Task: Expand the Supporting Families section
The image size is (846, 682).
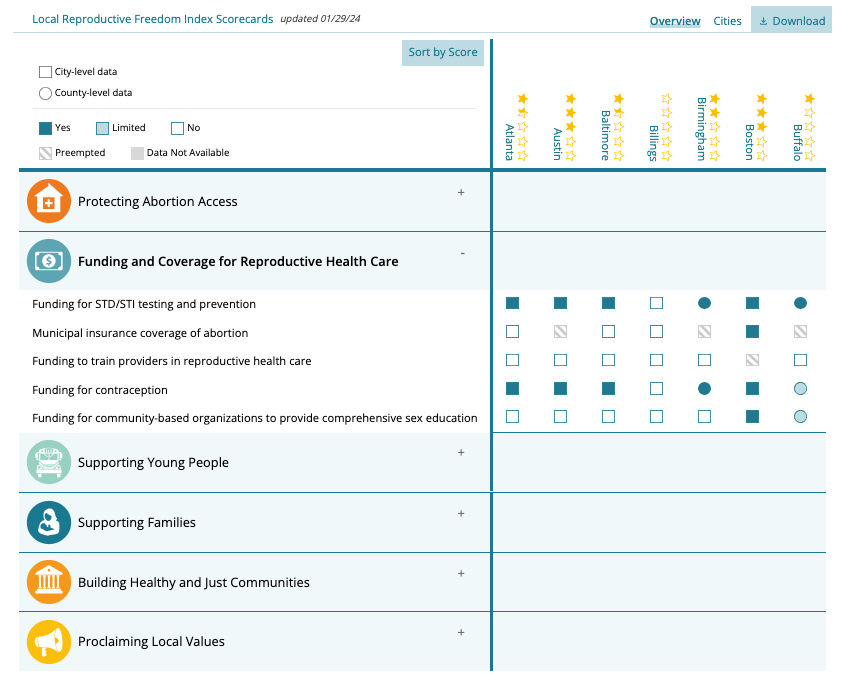Action: coord(461,513)
